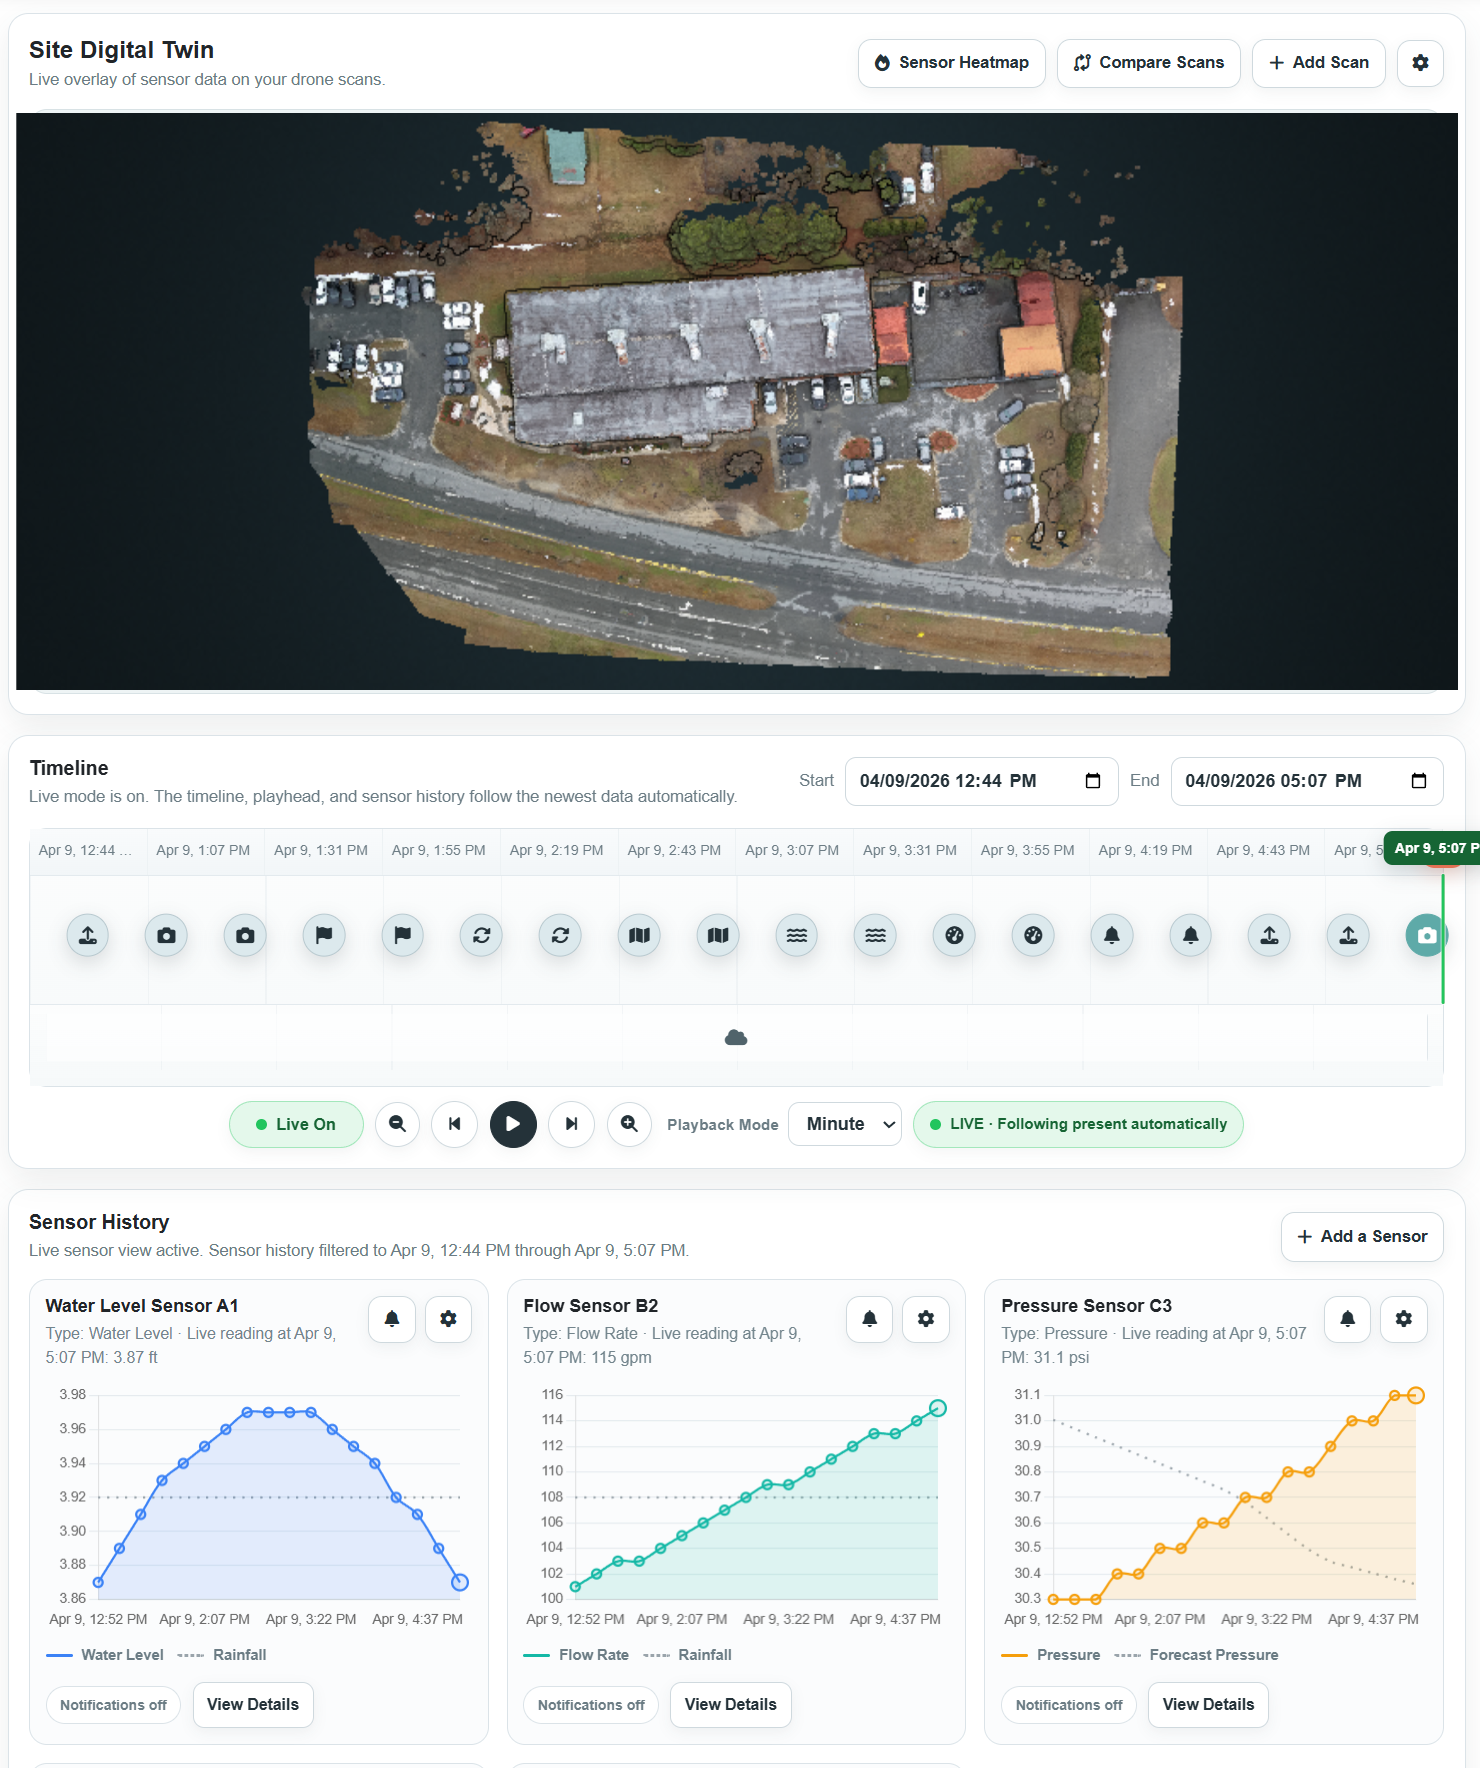Click the cloud weather marker on timeline
Image resolution: width=1481 pixels, height=1769 pixels.
point(736,1038)
